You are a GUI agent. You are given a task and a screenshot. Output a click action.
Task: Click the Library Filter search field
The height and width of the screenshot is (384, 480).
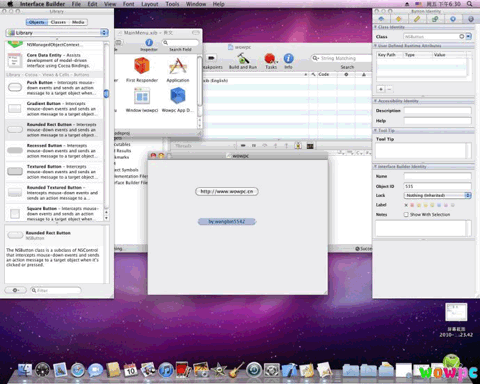click(x=55, y=290)
